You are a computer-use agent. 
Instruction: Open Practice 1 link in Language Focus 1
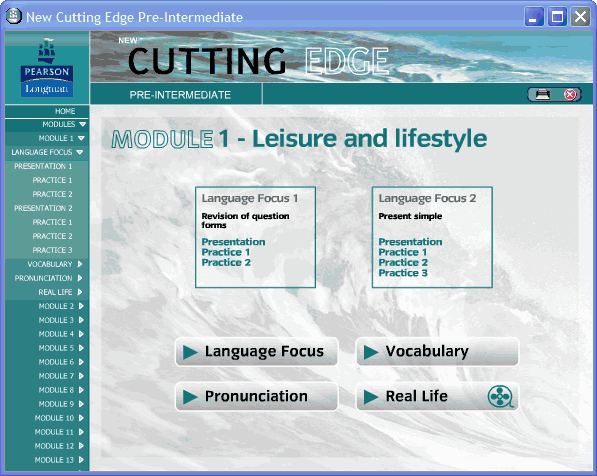226,252
